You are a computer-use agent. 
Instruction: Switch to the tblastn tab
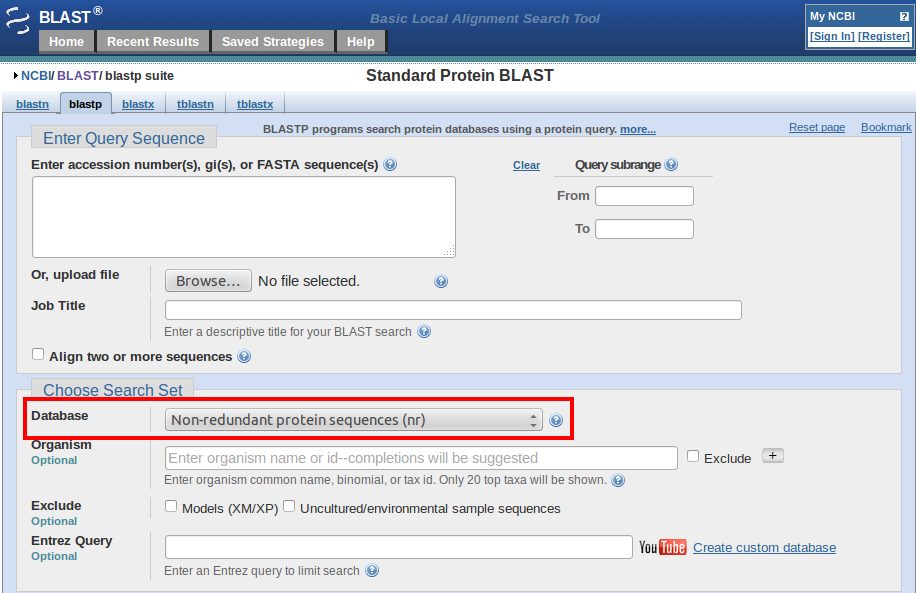click(x=195, y=104)
